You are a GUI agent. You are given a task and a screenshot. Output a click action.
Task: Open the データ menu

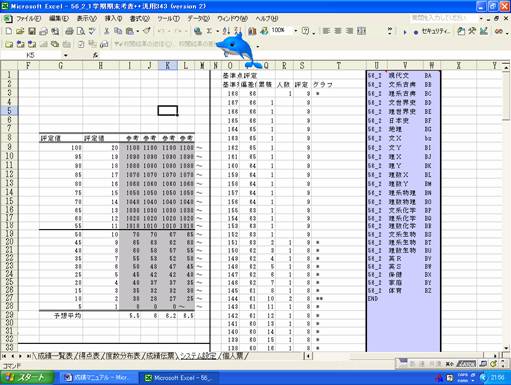pos(198,19)
